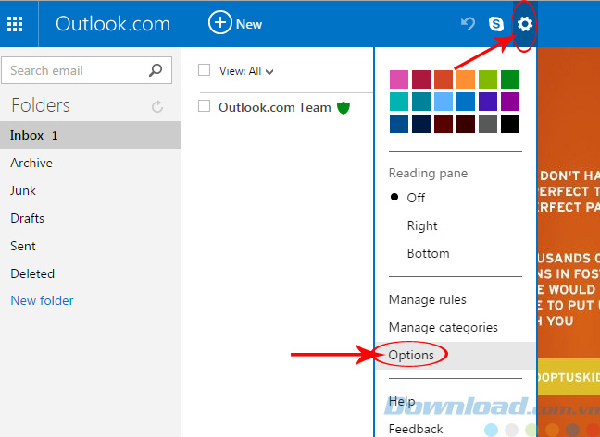This screenshot has width=600, height=437.
Task: Open Manage categories menu entry
Action: pyautogui.click(x=443, y=328)
